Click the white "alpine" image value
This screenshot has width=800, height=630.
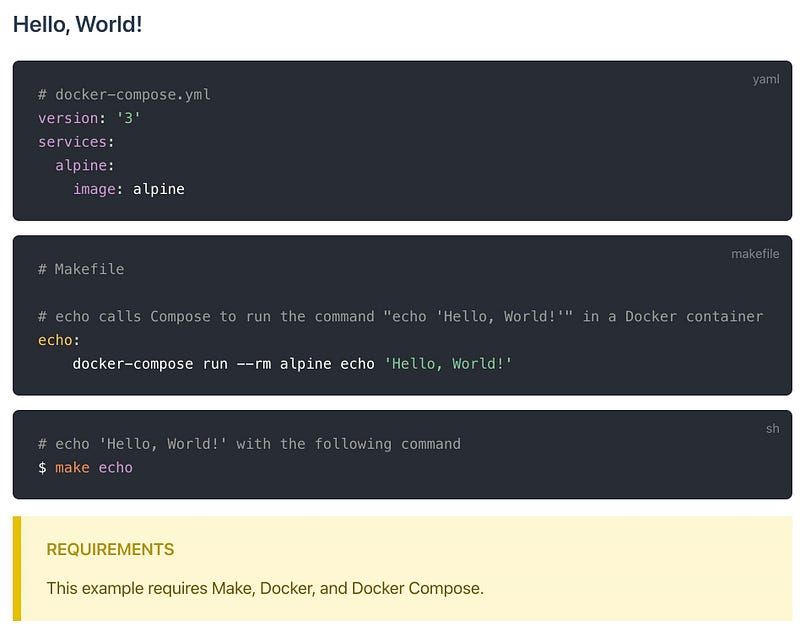tap(158, 189)
